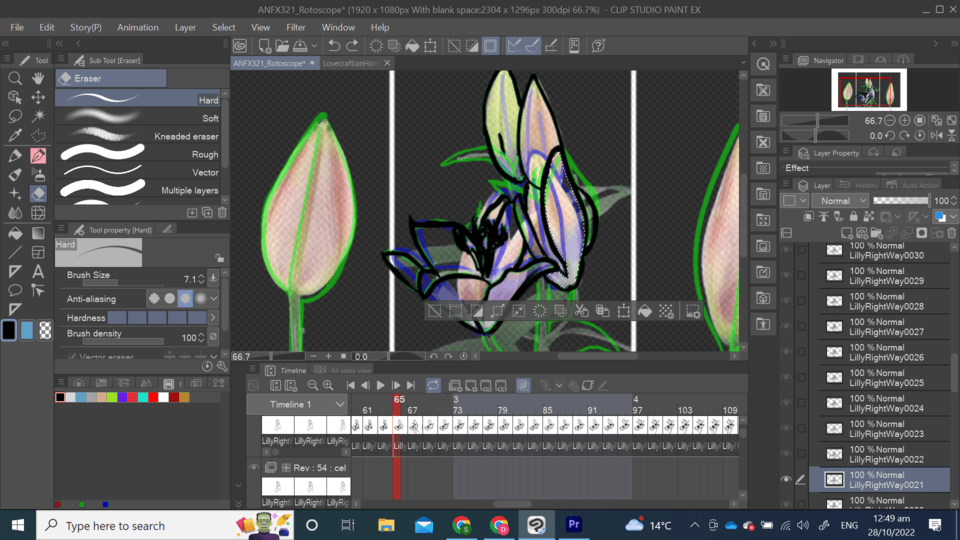
Task: Go to next frame button
Action: click(x=396, y=385)
